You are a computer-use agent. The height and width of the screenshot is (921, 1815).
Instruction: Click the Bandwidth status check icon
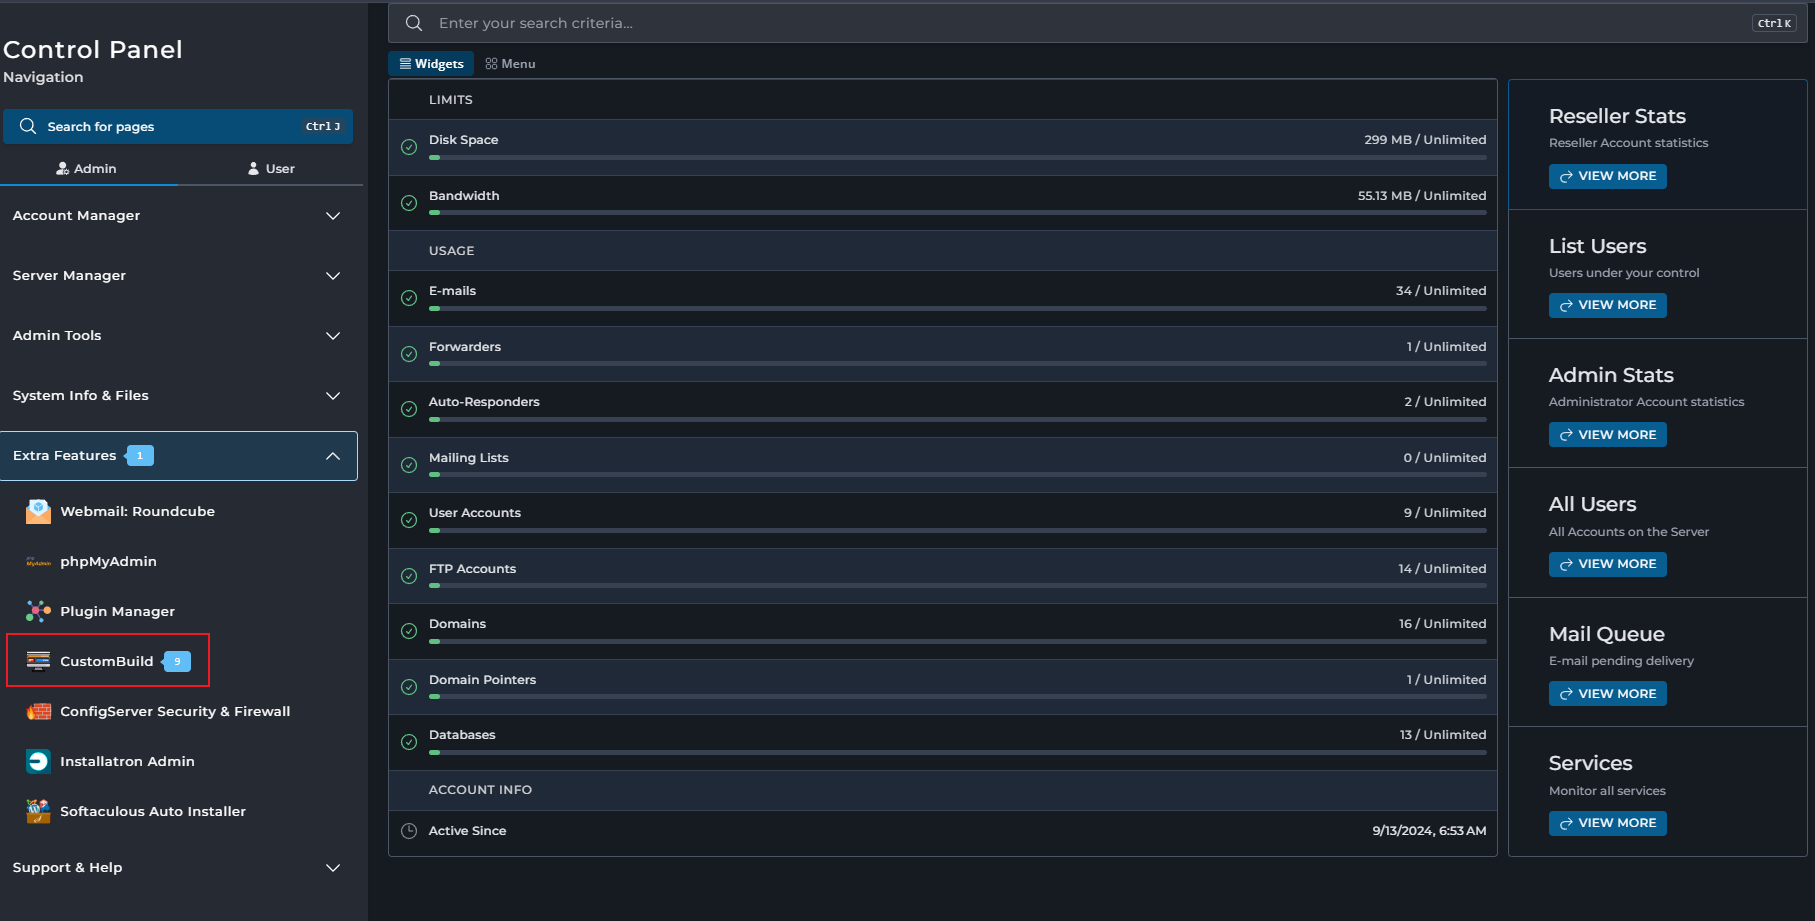(x=409, y=203)
